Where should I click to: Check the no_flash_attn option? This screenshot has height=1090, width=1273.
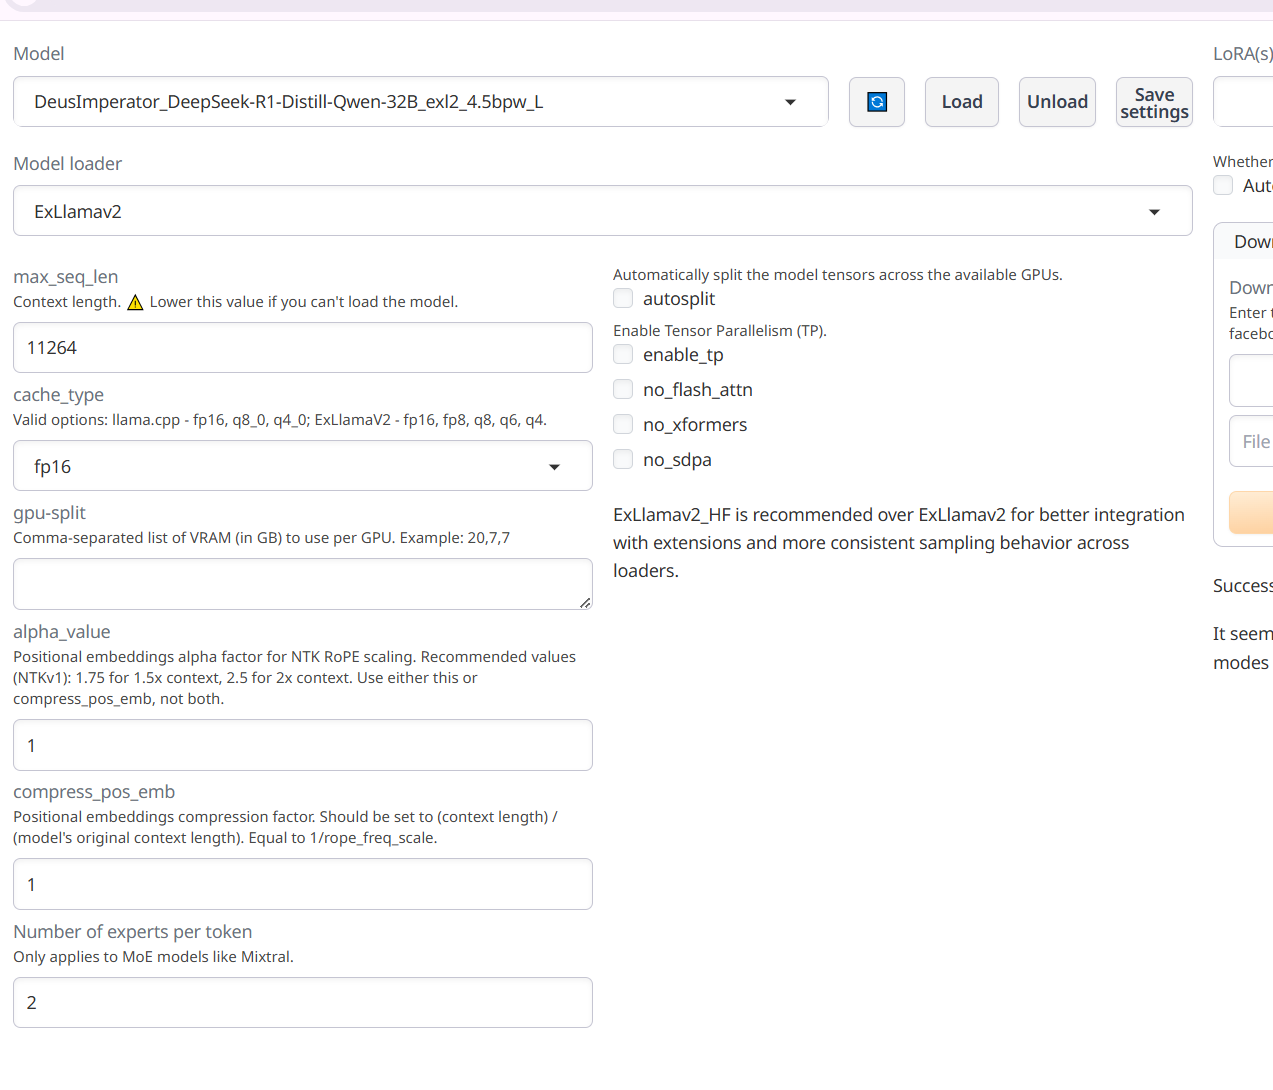(x=623, y=390)
